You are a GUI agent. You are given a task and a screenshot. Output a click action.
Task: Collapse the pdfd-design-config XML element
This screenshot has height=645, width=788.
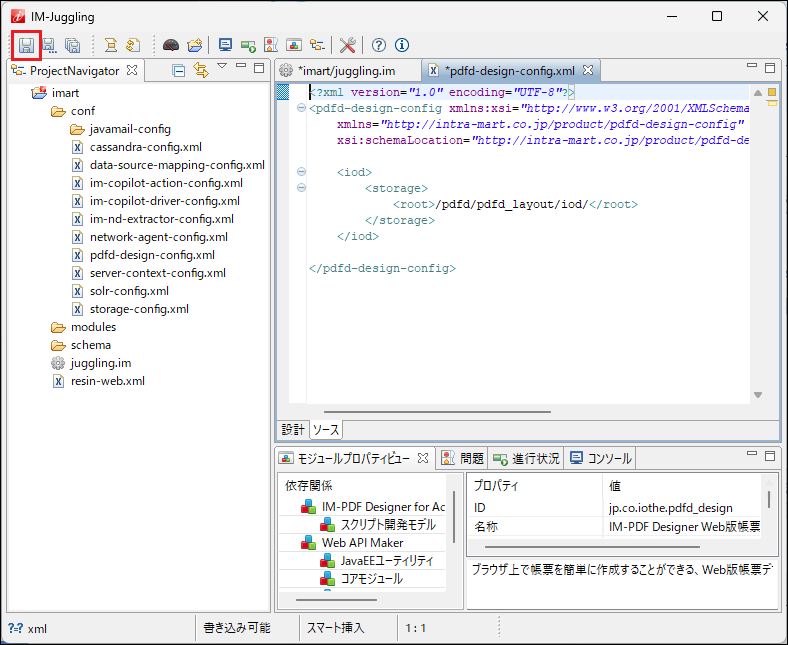(x=302, y=108)
